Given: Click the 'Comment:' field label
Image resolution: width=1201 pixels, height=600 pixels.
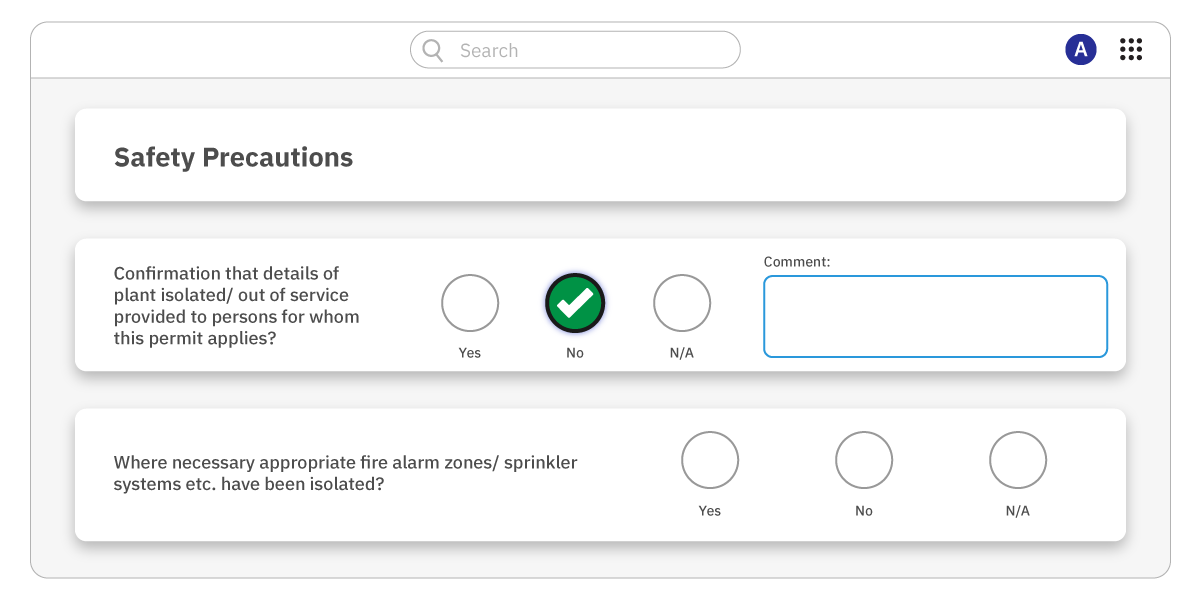Looking at the screenshot, I should [x=797, y=262].
